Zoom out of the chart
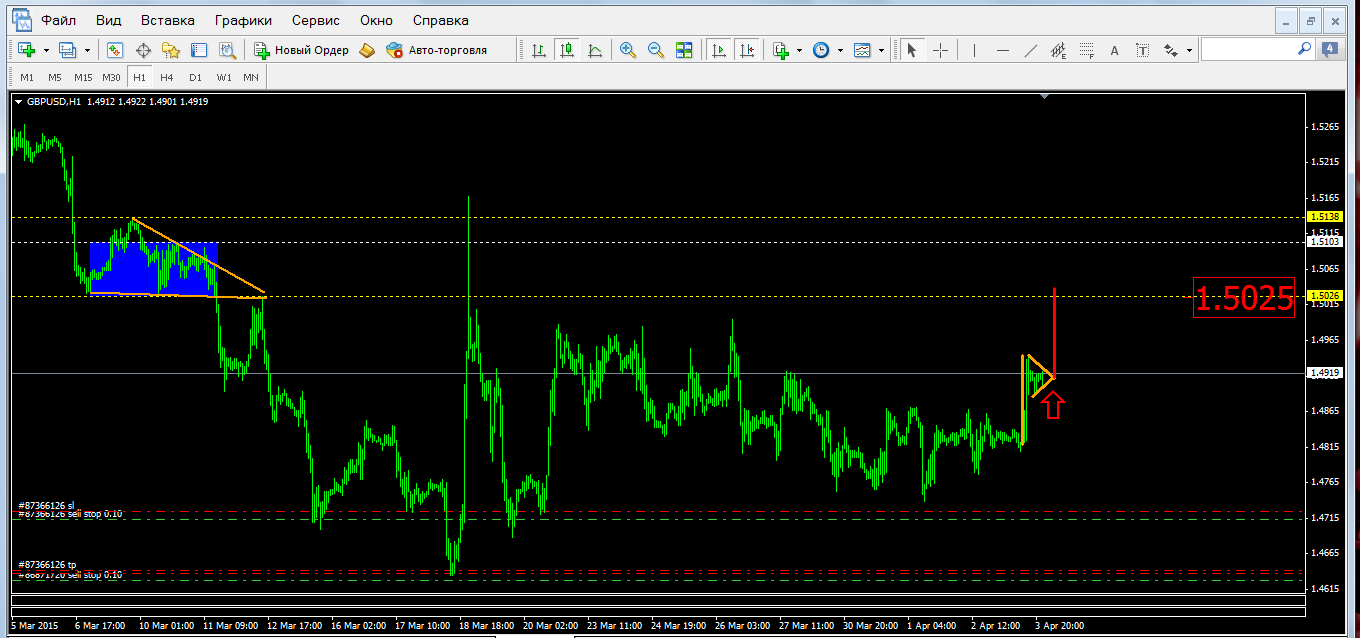Image resolution: width=1360 pixels, height=638 pixels. coord(656,50)
